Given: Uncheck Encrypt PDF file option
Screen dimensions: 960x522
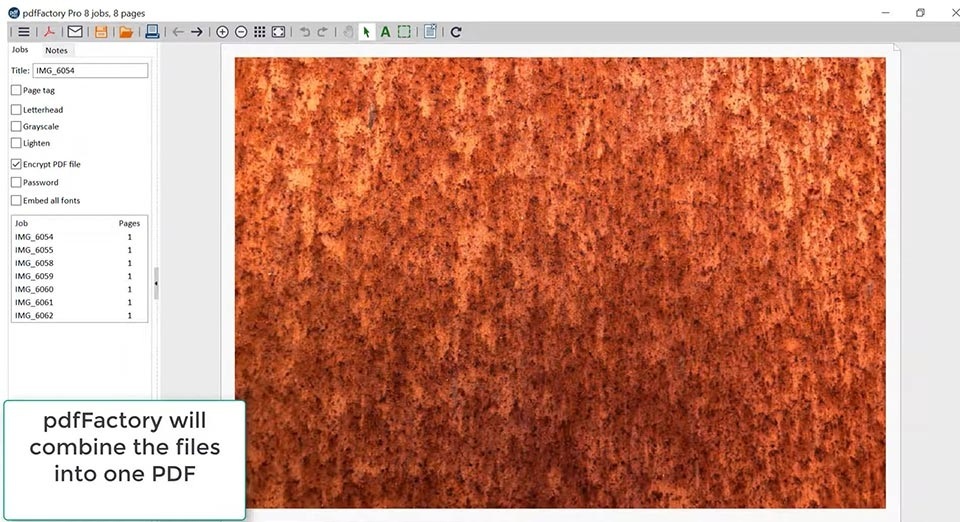Looking at the screenshot, I should coord(16,164).
